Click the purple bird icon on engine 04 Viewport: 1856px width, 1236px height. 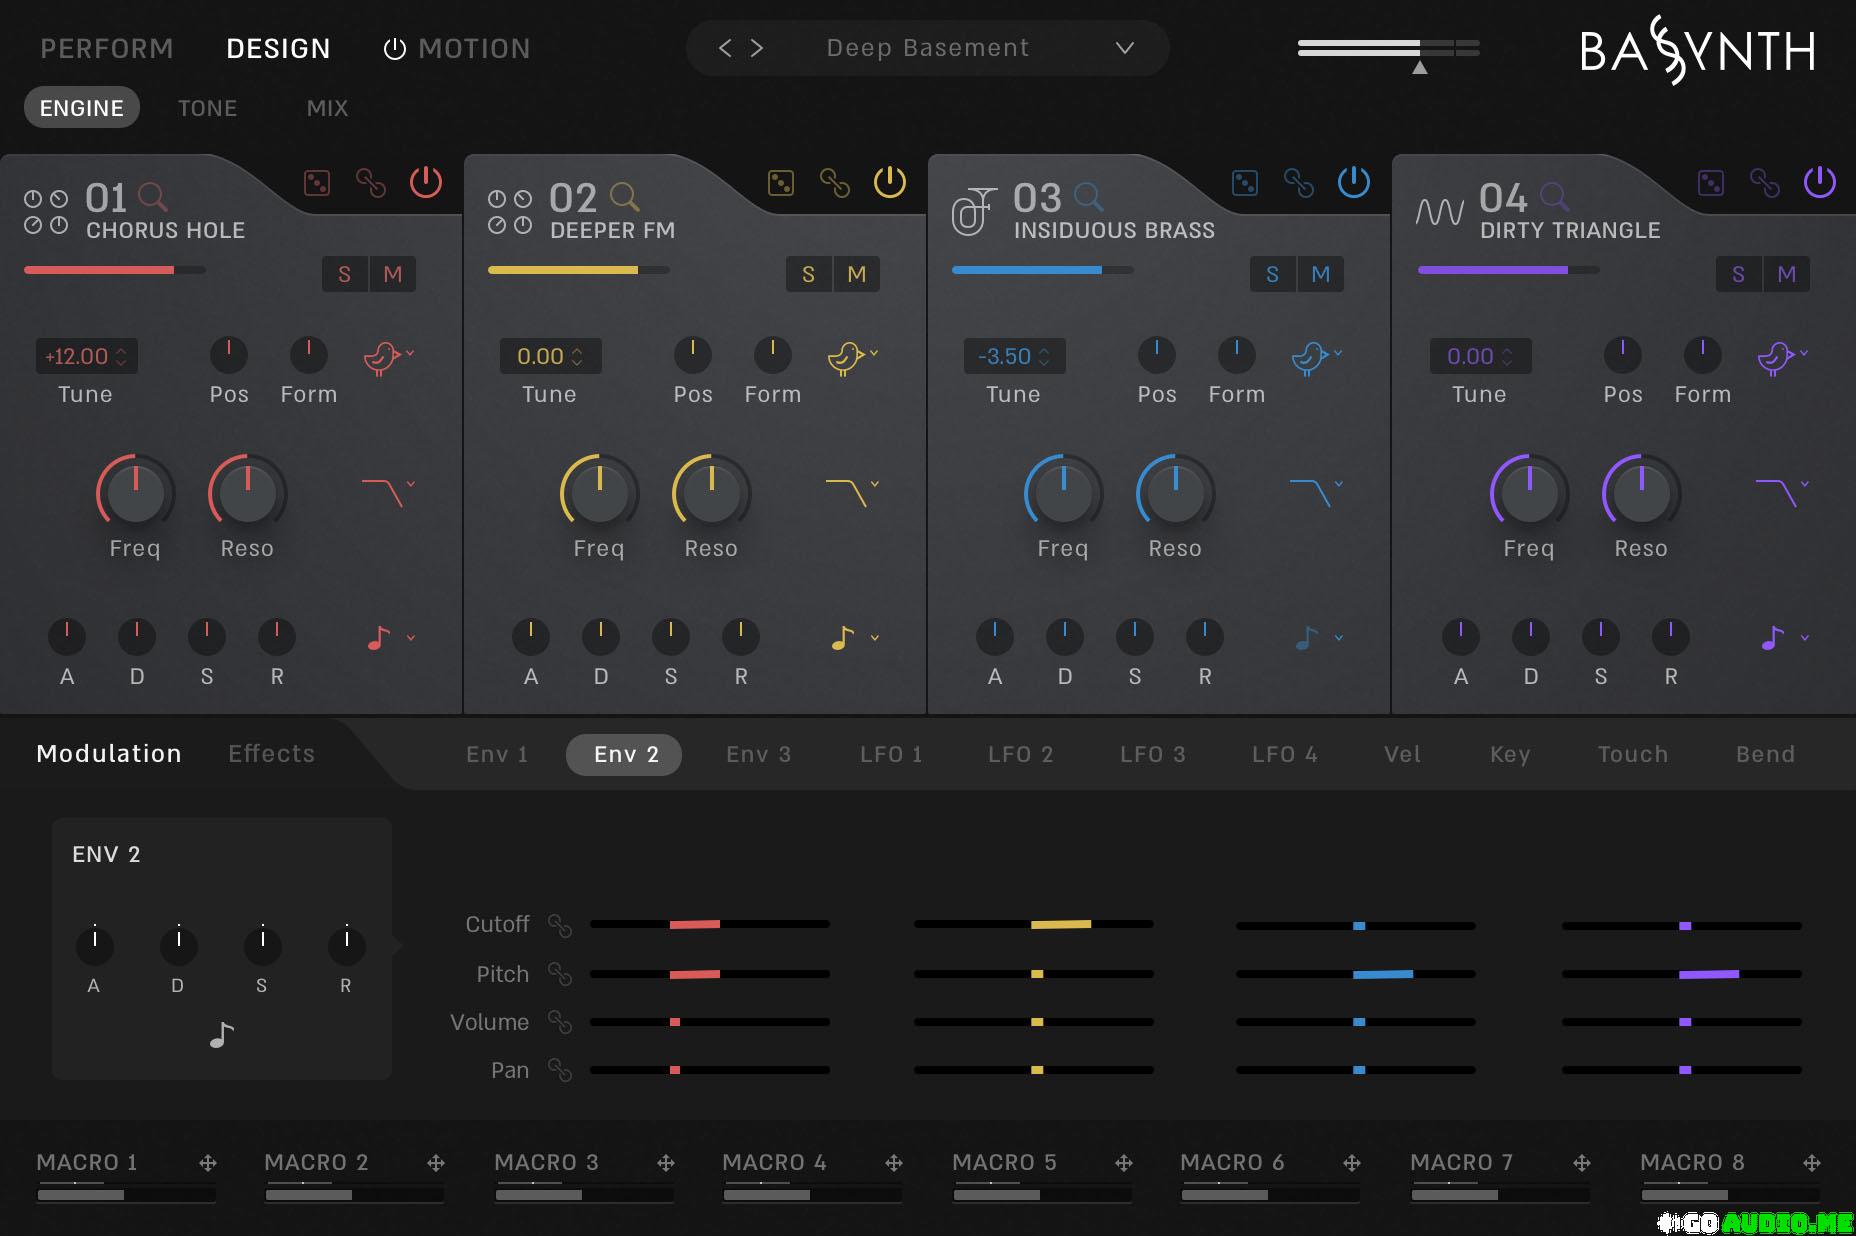tap(1776, 357)
